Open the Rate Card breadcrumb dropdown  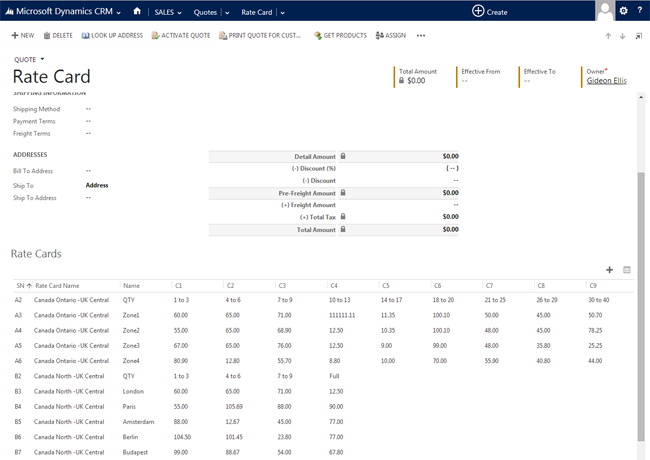point(283,12)
